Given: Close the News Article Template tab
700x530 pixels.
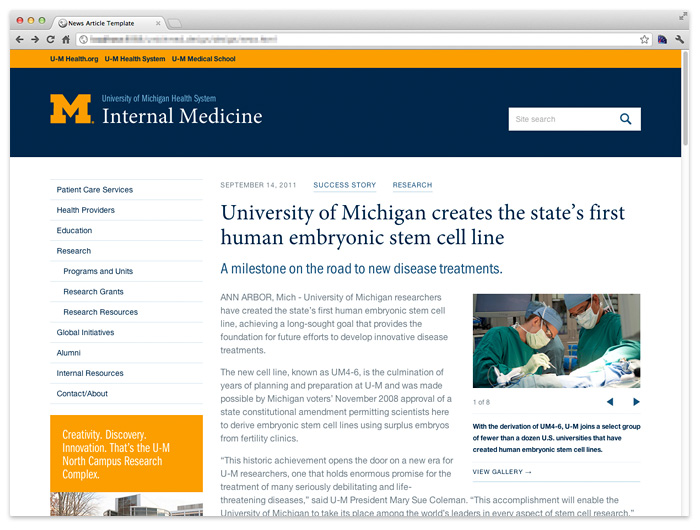Looking at the screenshot, I should (x=158, y=23).
